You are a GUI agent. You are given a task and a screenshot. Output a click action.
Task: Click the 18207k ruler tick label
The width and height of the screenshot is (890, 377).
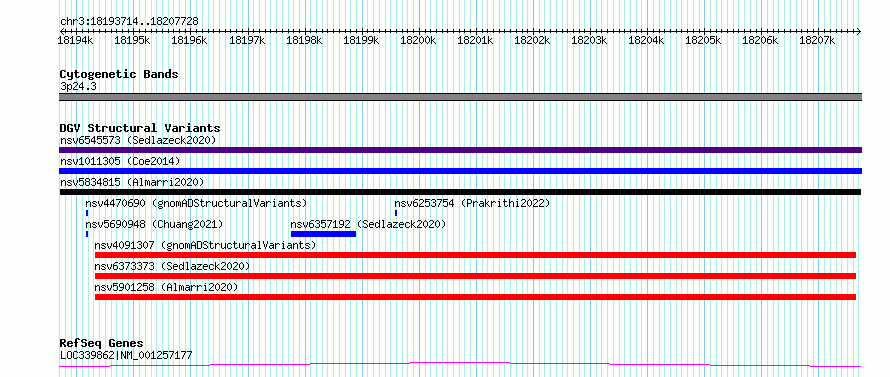point(817,40)
